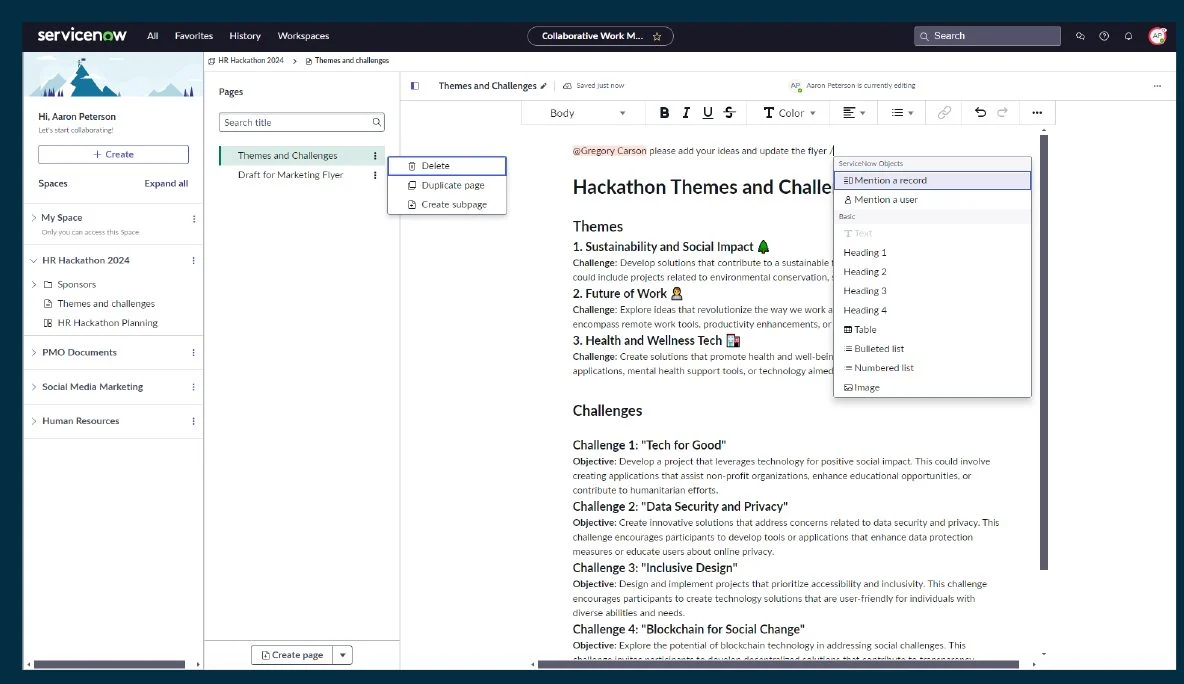Choose Create subpage from context menu
The width and height of the screenshot is (1184, 684).
(447, 205)
